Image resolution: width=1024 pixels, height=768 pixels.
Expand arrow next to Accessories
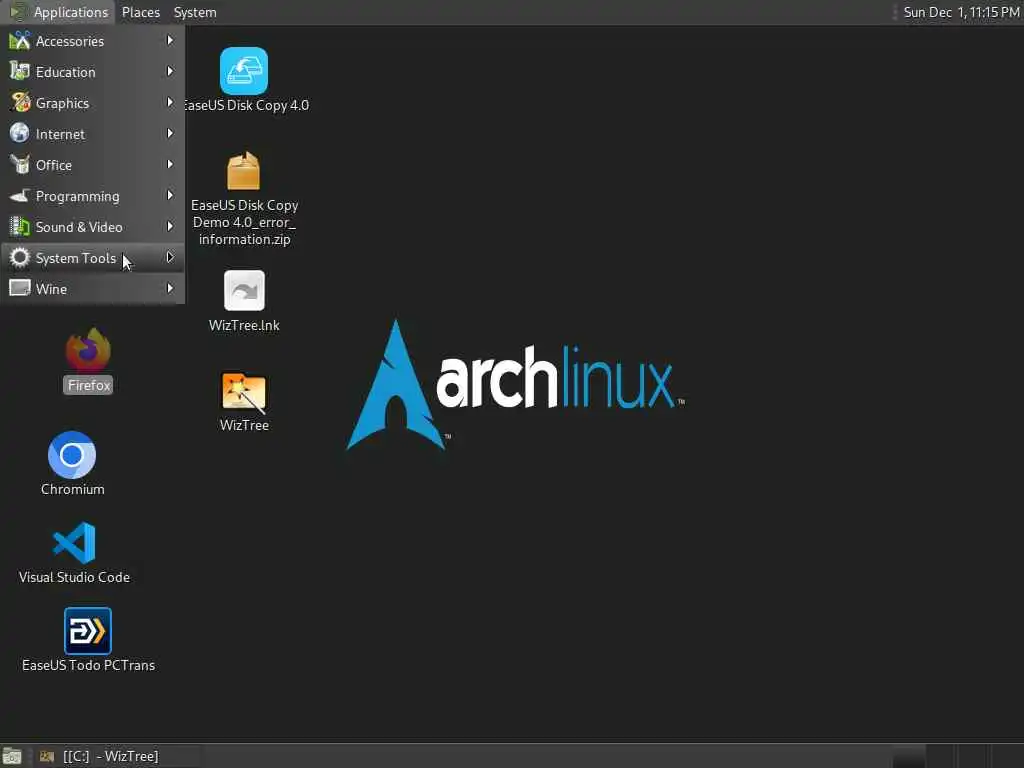point(170,40)
